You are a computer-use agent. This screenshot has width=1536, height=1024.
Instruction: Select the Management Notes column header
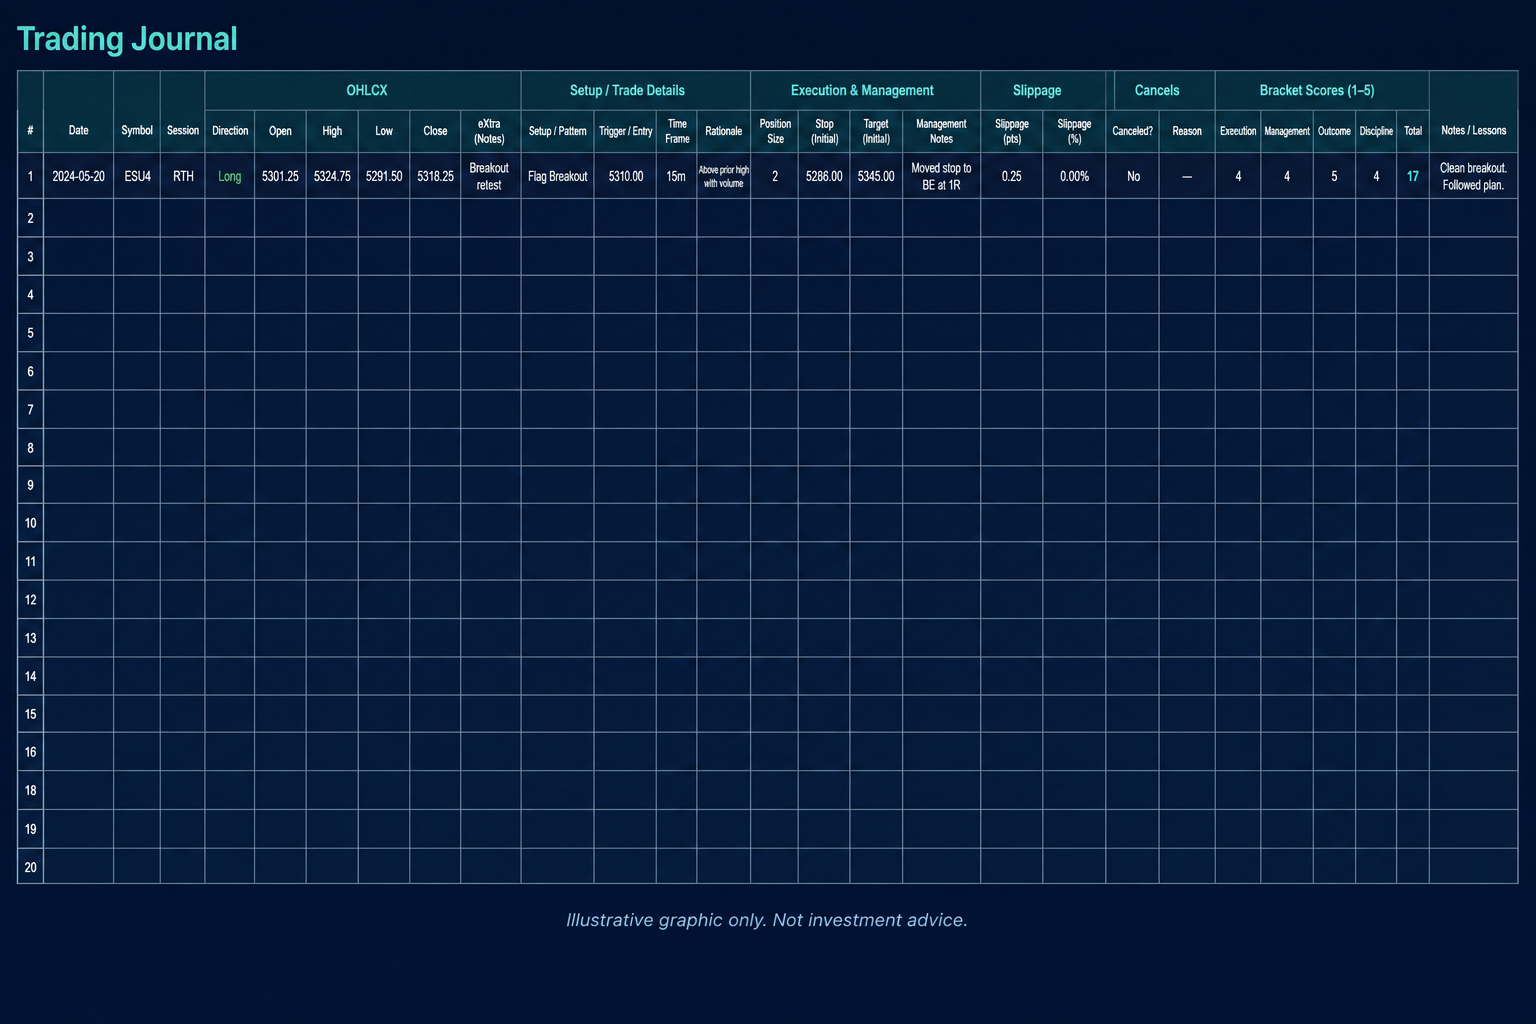click(x=941, y=132)
